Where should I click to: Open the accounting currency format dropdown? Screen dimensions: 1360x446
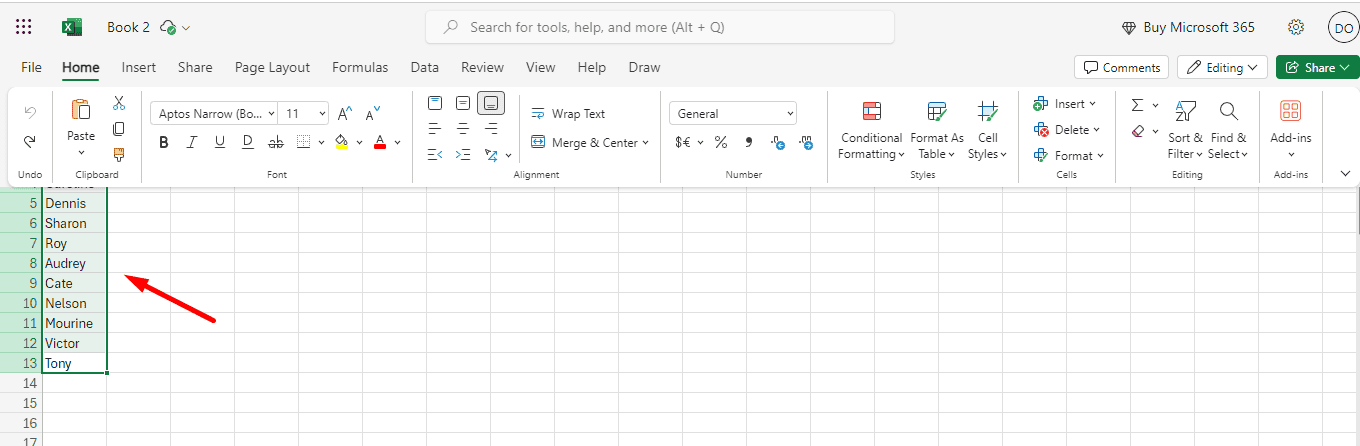[700, 143]
